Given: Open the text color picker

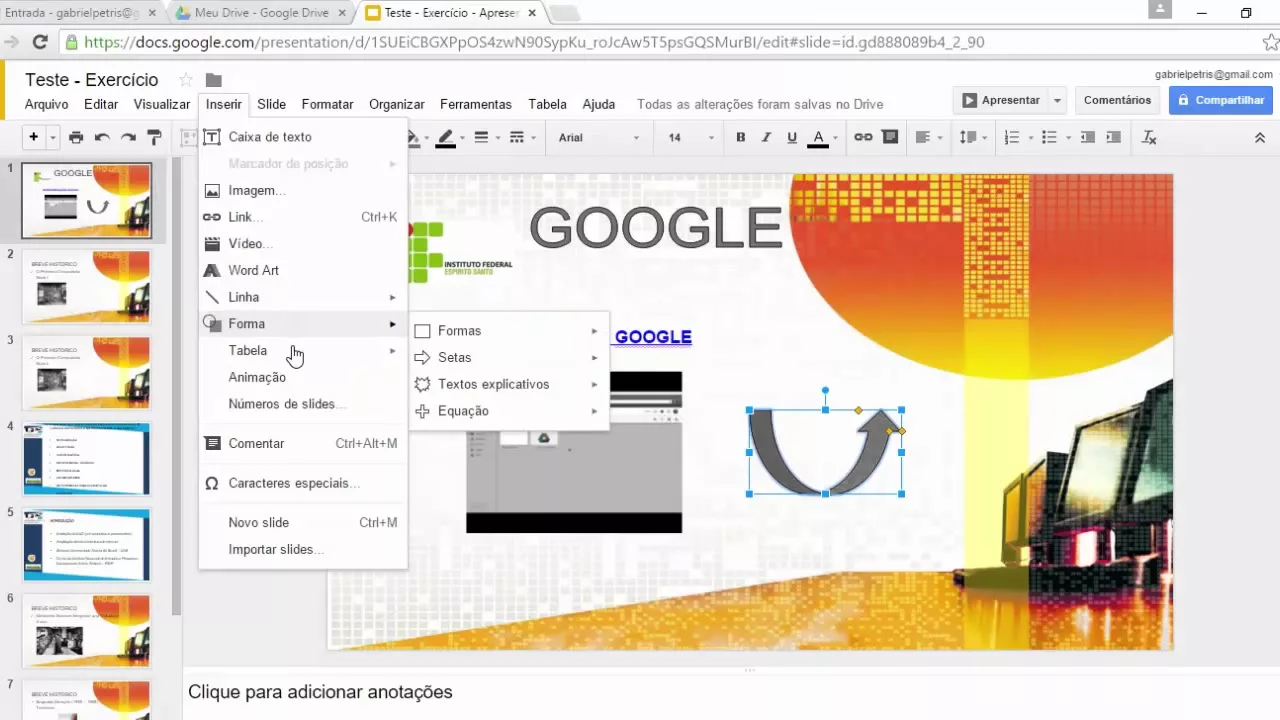Looking at the screenshot, I should click(822, 137).
